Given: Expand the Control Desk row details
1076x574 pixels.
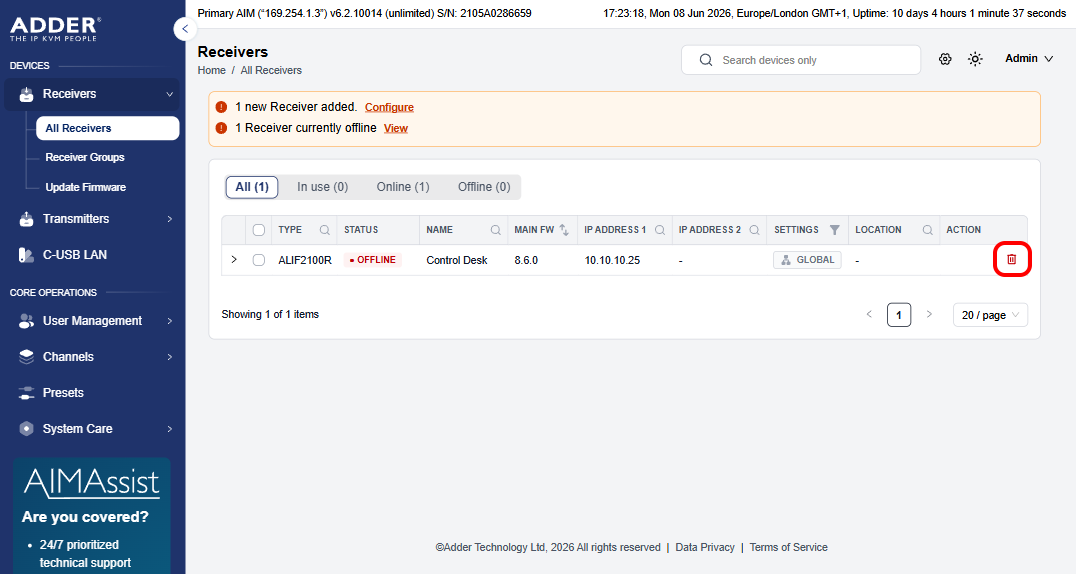Looking at the screenshot, I should point(234,260).
